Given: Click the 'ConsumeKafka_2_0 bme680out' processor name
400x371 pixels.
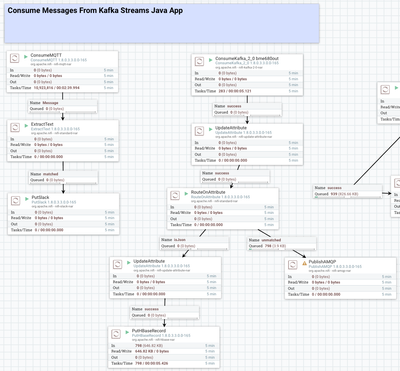Looking at the screenshot, I should pyautogui.click(x=247, y=58).
